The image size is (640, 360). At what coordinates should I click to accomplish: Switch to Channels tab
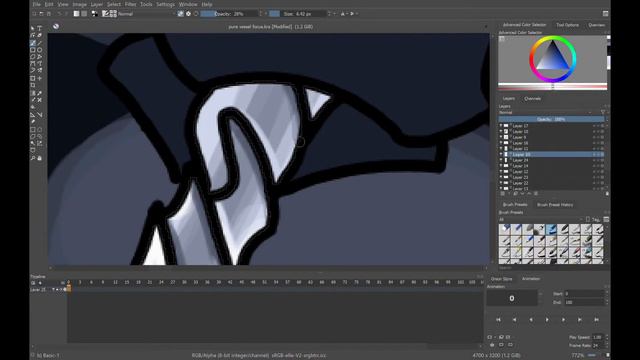(x=533, y=99)
